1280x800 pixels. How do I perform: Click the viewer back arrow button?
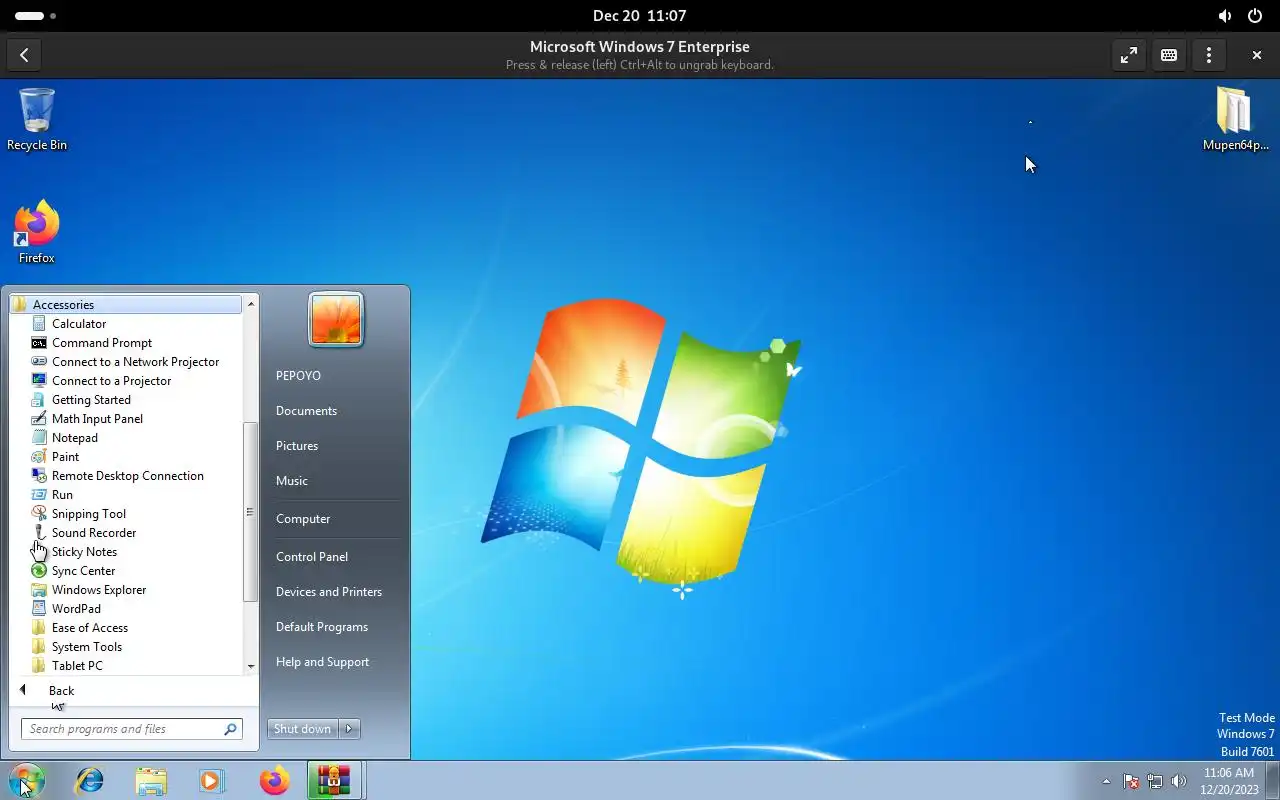click(24, 55)
